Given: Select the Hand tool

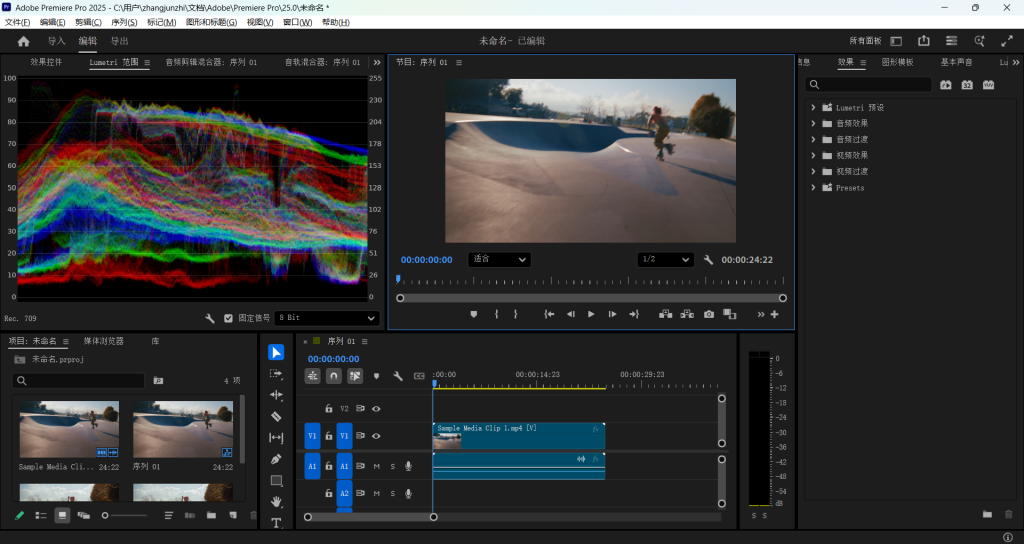Looking at the screenshot, I should [x=276, y=502].
